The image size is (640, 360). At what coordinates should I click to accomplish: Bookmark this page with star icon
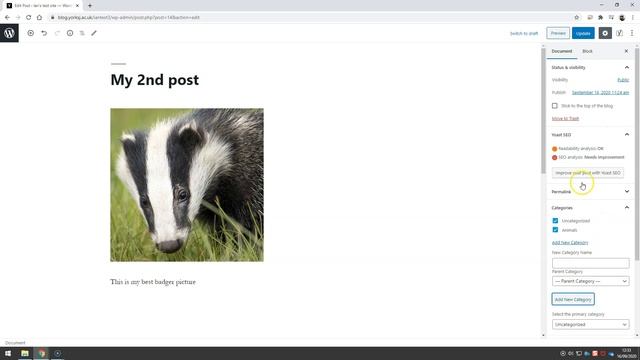tap(577, 18)
